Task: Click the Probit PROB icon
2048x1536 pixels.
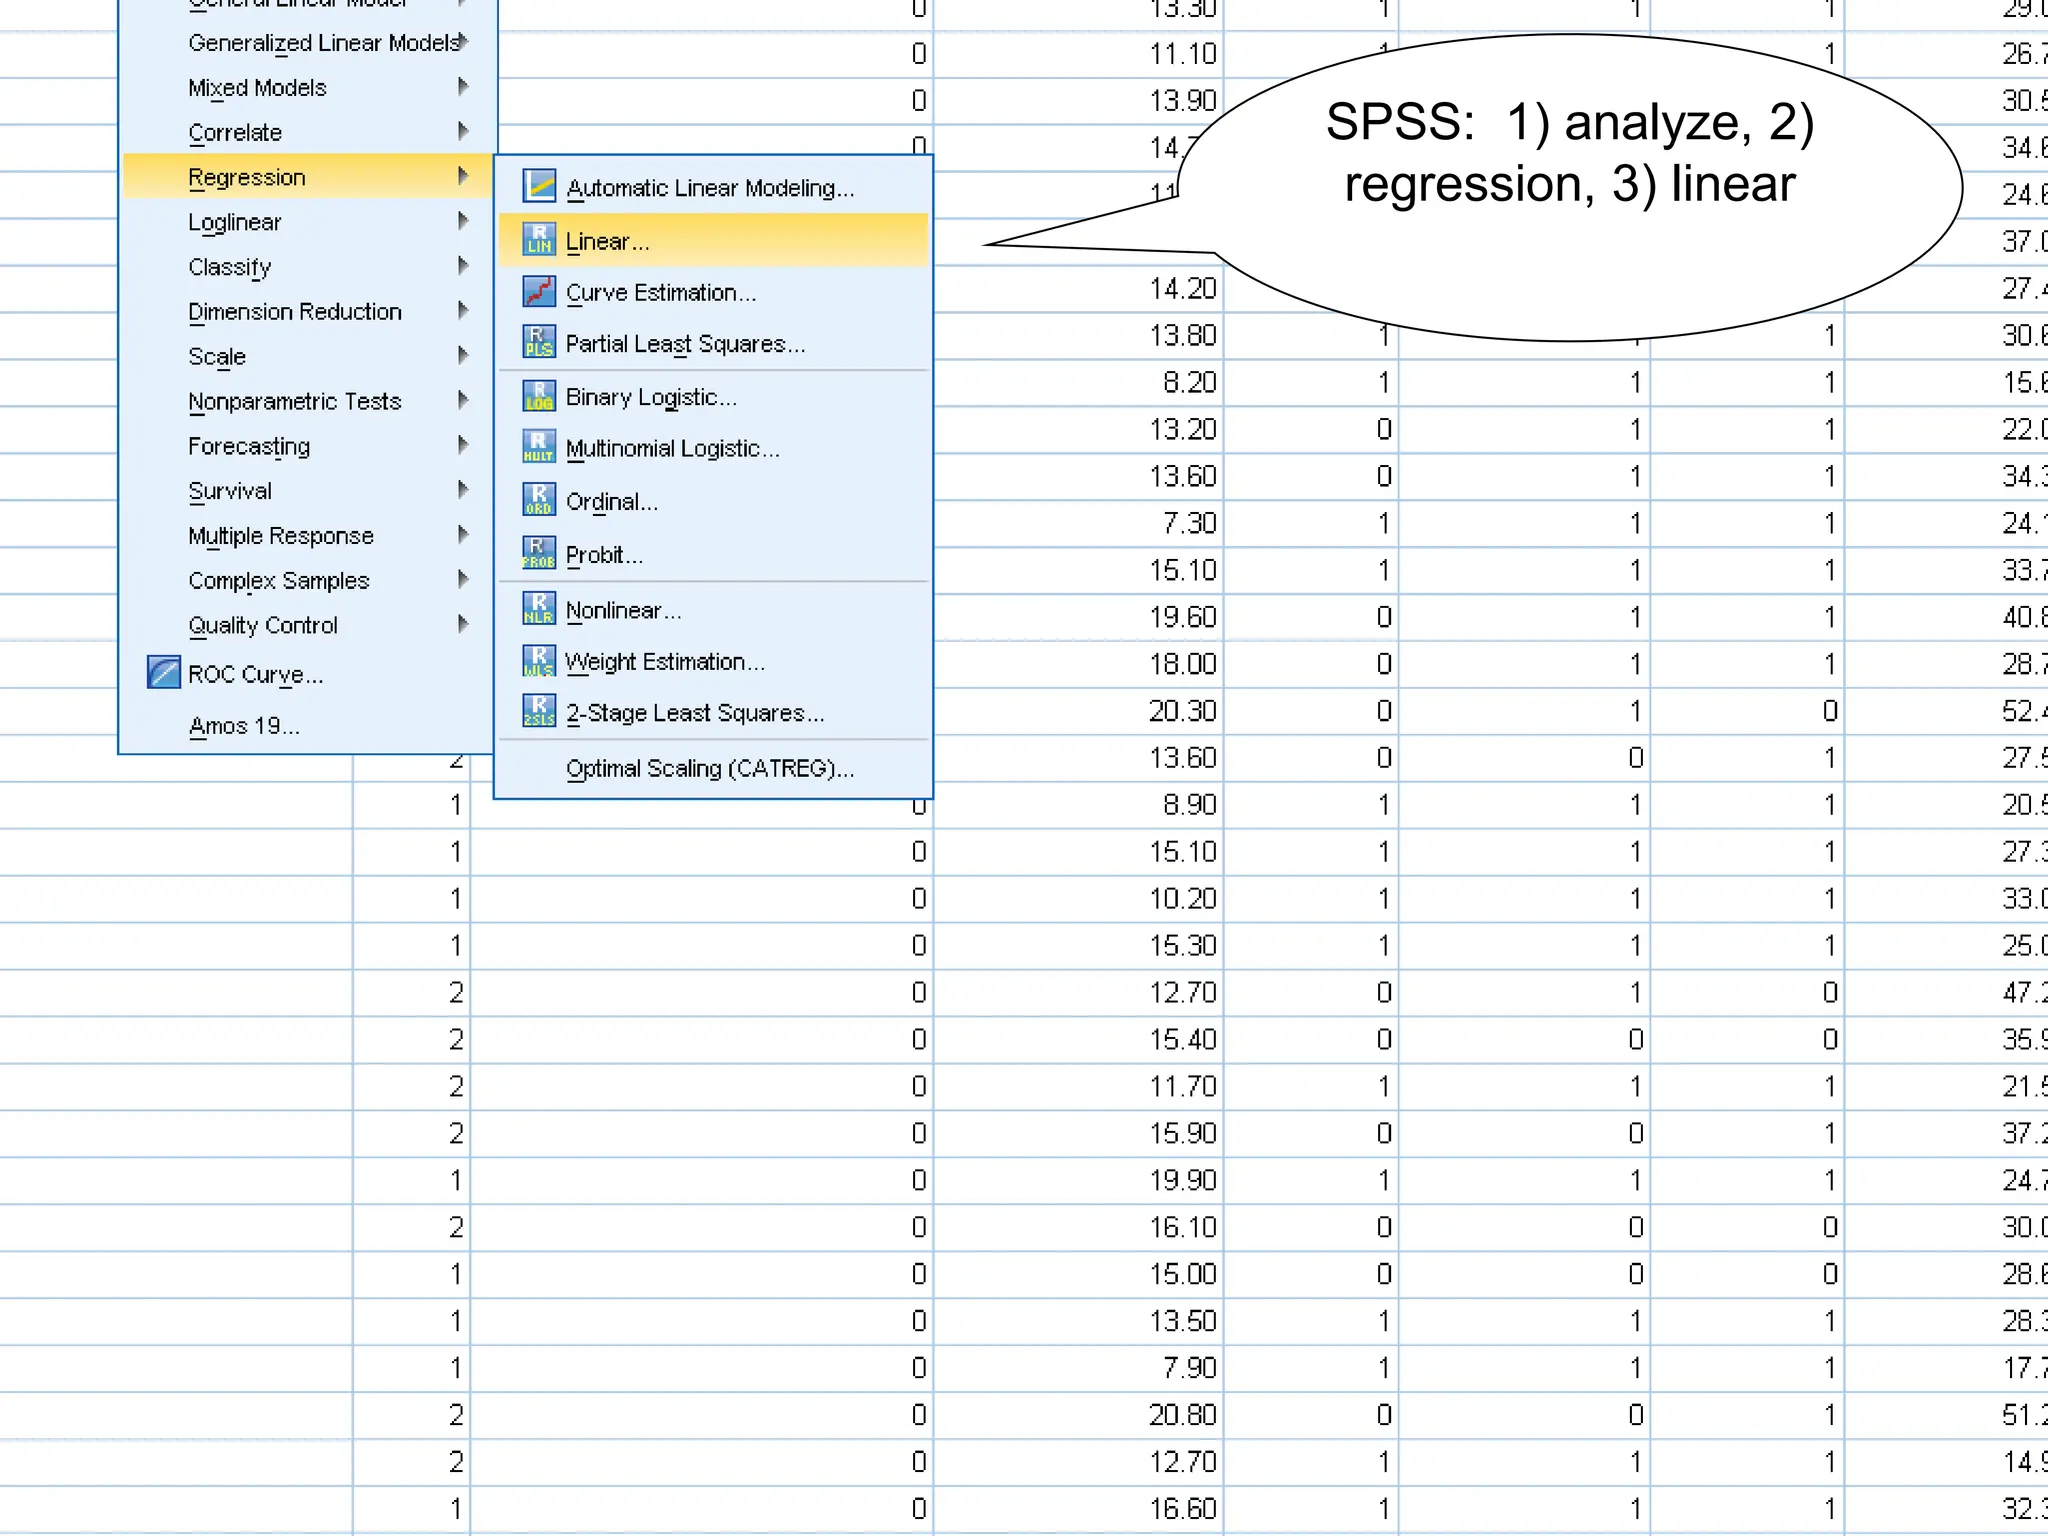Action: [539, 553]
